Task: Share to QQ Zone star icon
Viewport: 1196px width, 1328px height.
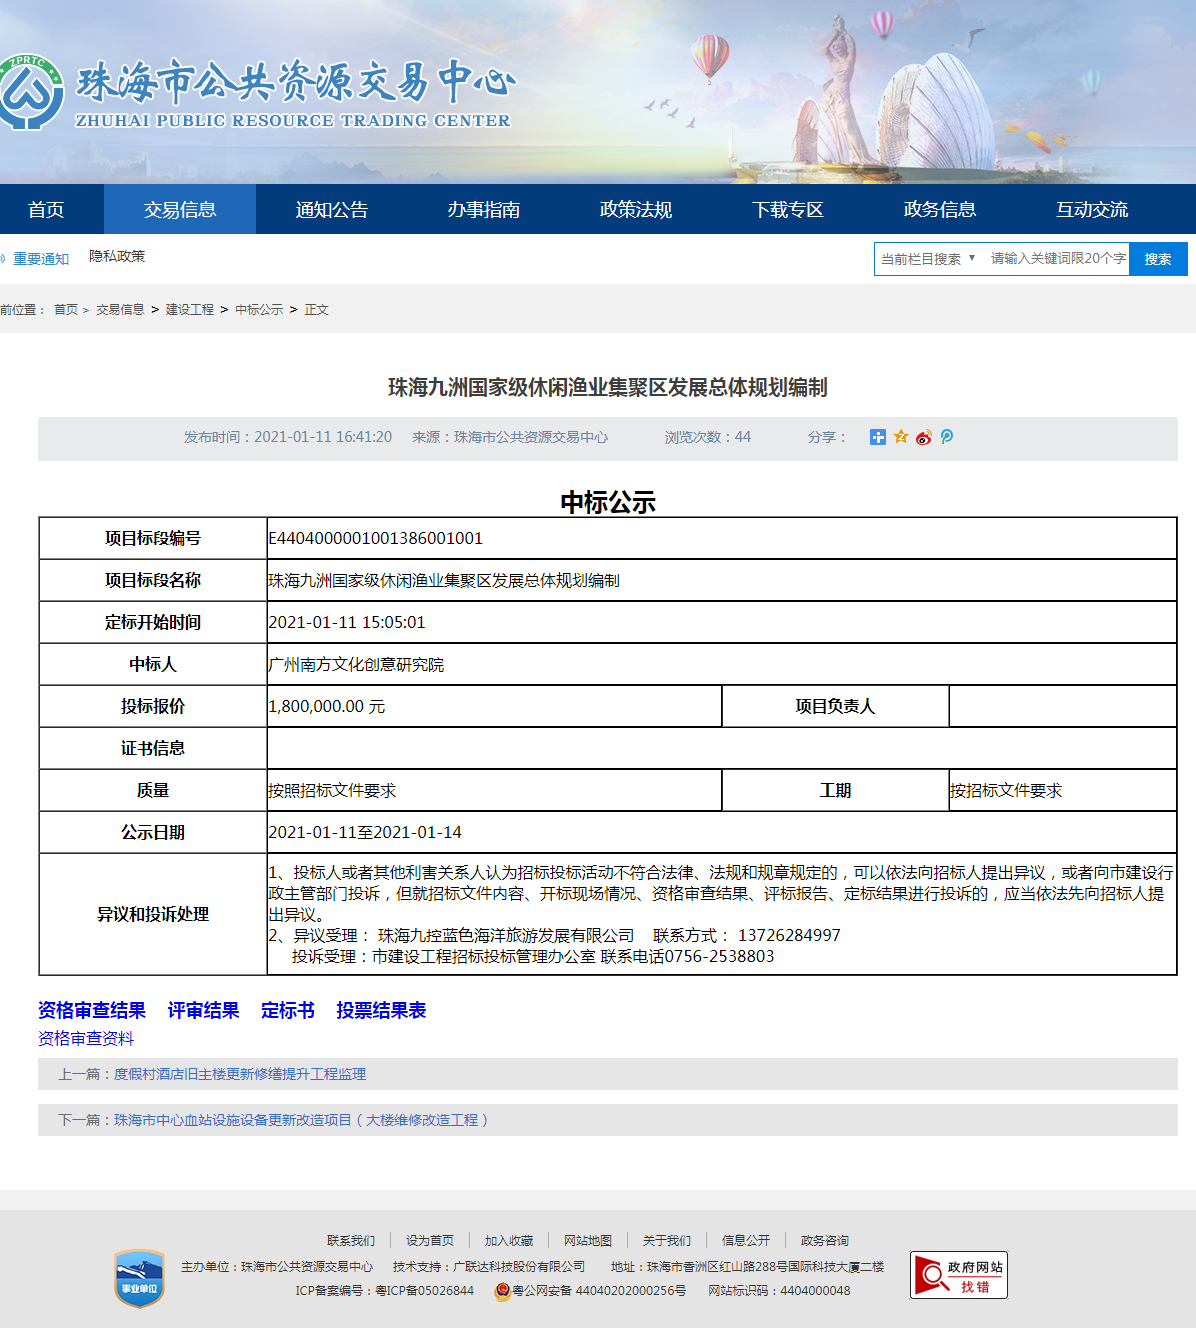Action: click(901, 437)
